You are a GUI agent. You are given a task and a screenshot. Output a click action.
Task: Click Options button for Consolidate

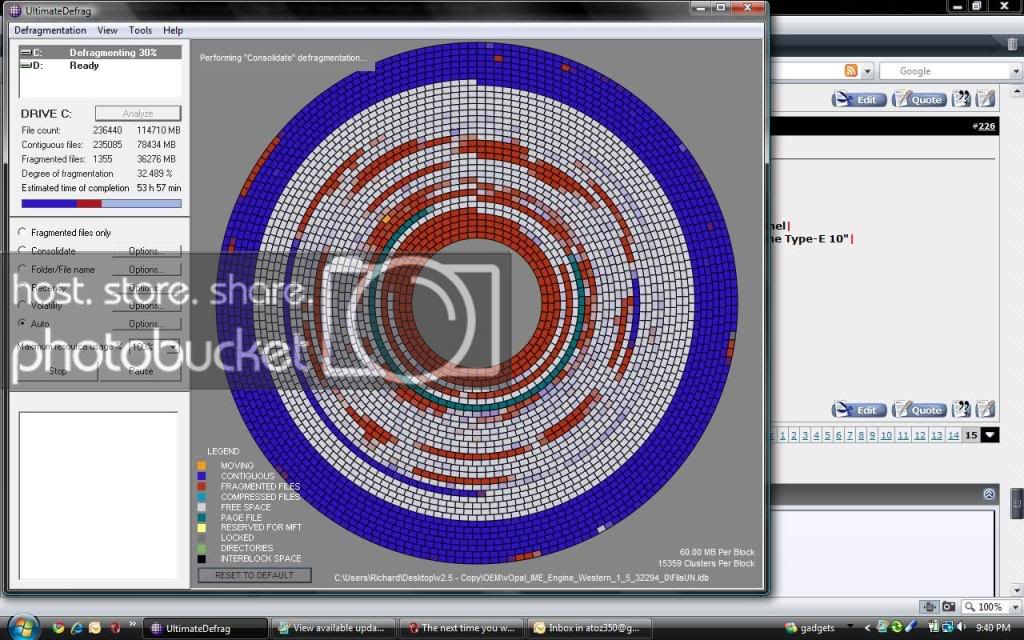point(146,251)
